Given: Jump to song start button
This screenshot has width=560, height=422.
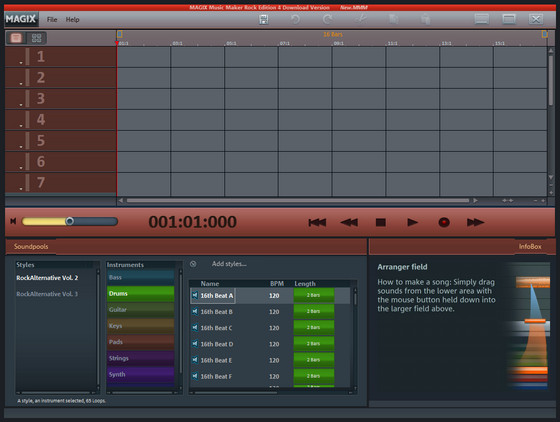Looking at the screenshot, I should (x=317, y=222).
